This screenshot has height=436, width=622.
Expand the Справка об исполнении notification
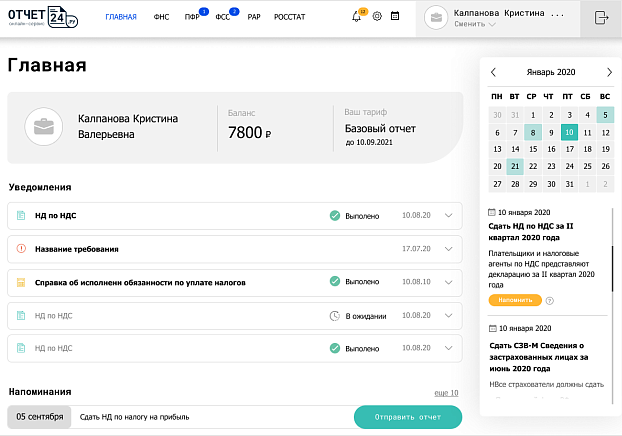coord(448,282)
